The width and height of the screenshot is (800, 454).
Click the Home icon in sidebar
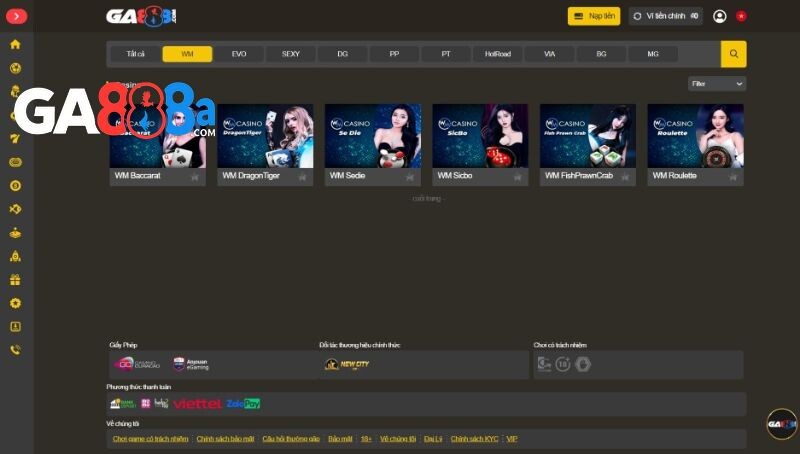coord(15,45)
